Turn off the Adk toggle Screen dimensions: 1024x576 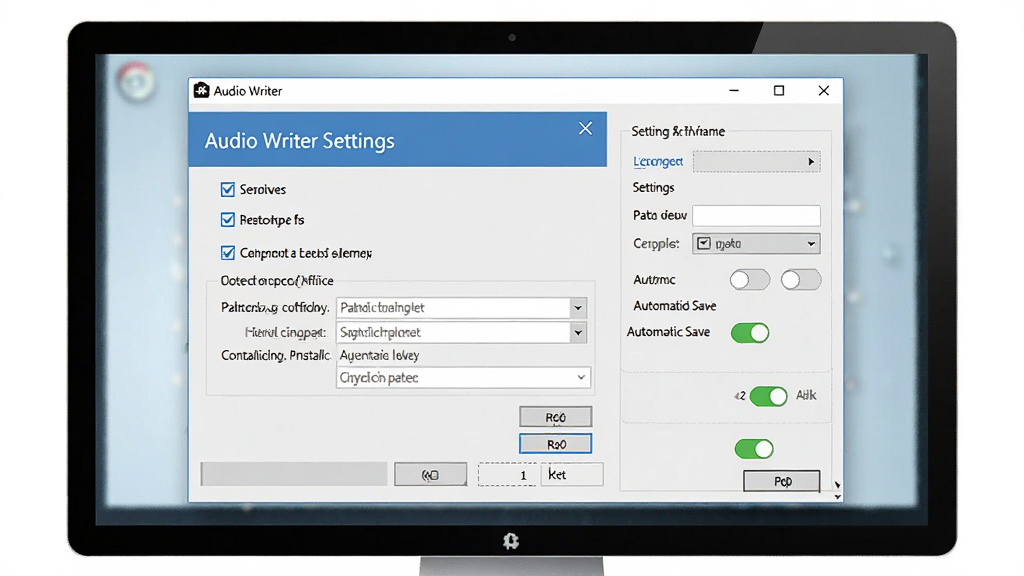(x=769, y=396)
